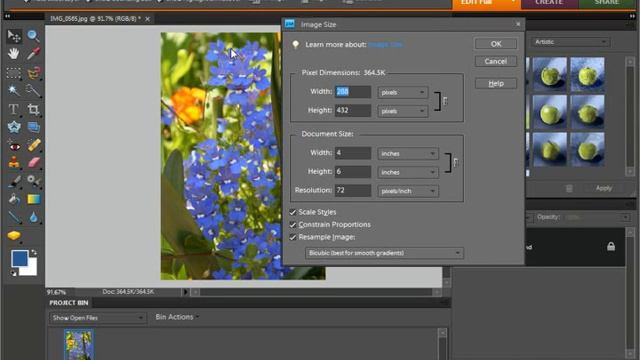The width and height of the screenshot is (640, 360).
Task: Select the flower thumbnail in Project Bin
Action: 78,345
